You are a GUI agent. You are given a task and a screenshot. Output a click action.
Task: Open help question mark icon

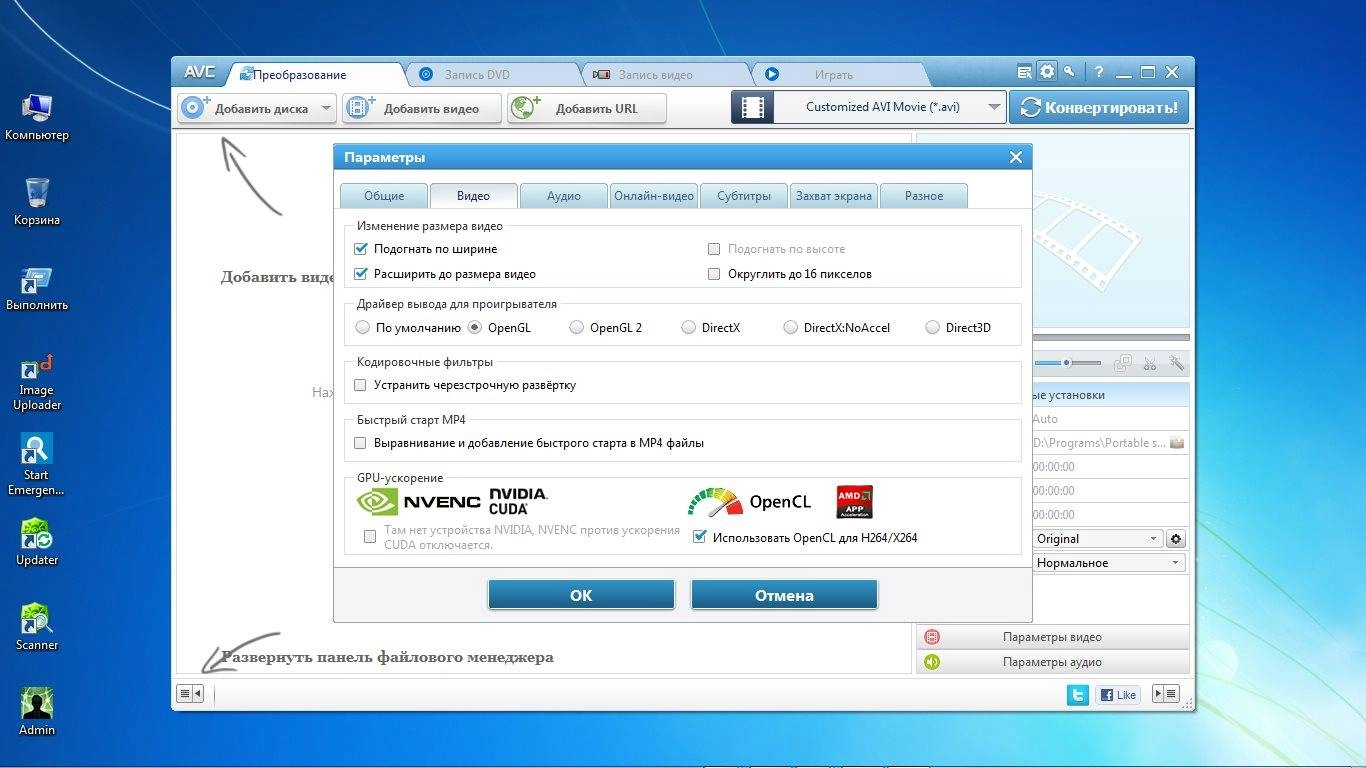pyautogui.click(x=1099, y=72)
